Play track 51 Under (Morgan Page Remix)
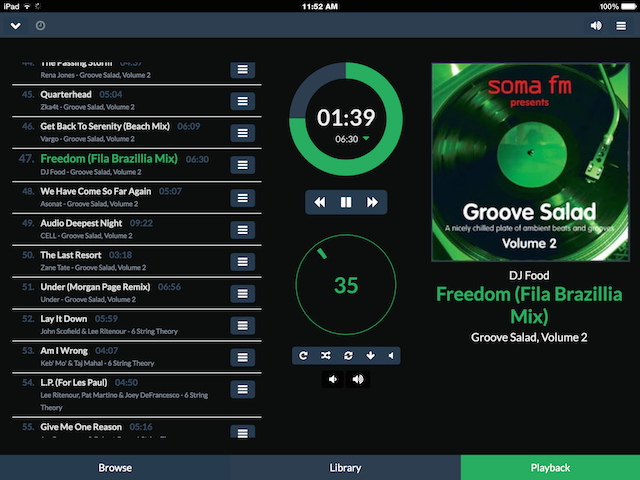Viewport: 640px width, 480px height. pos(137,293)
